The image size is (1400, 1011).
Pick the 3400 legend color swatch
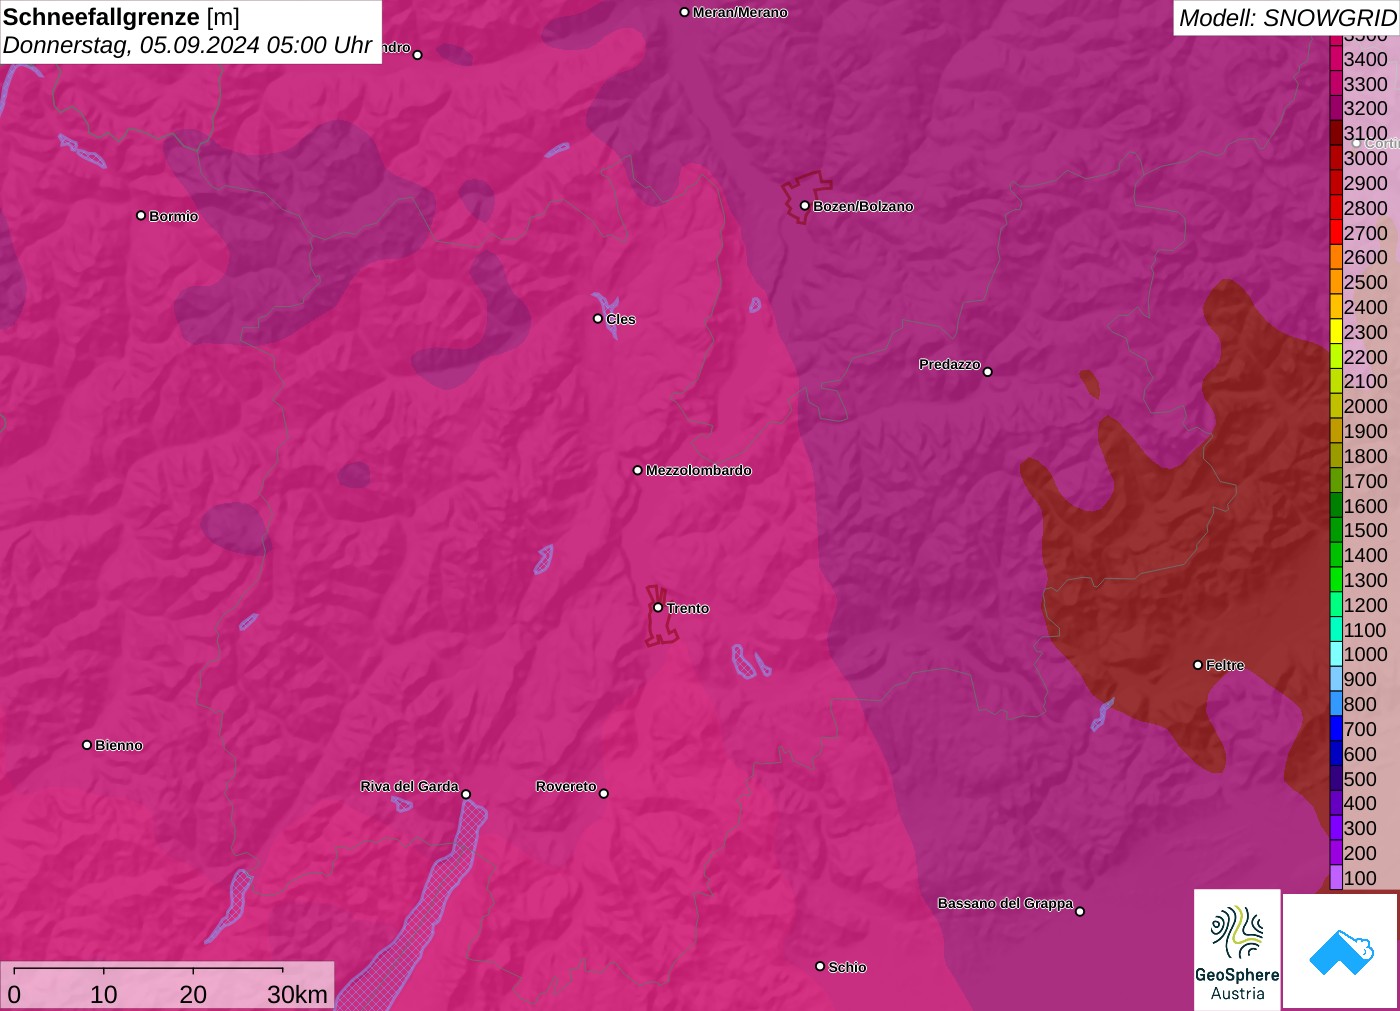[x=1336, y=59]
